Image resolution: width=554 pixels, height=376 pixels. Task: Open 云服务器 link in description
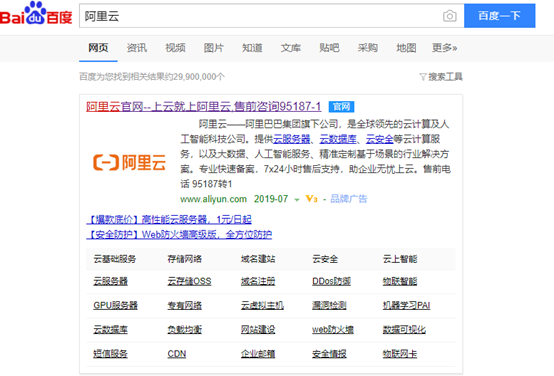pos(291,139)
